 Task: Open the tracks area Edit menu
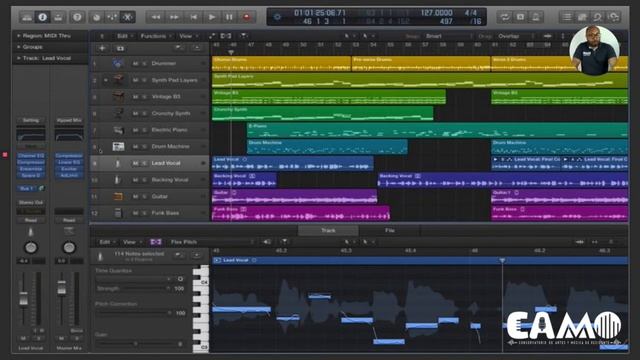(x=124, y=36)
